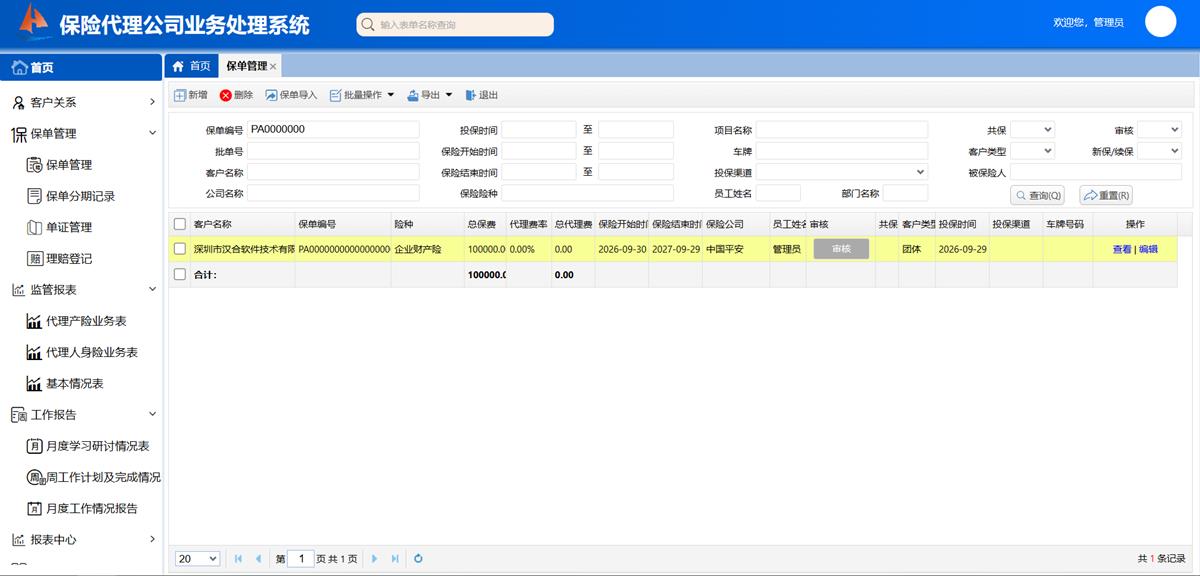Click the 月度学习研讨情况表 icon

pos(34,446)
